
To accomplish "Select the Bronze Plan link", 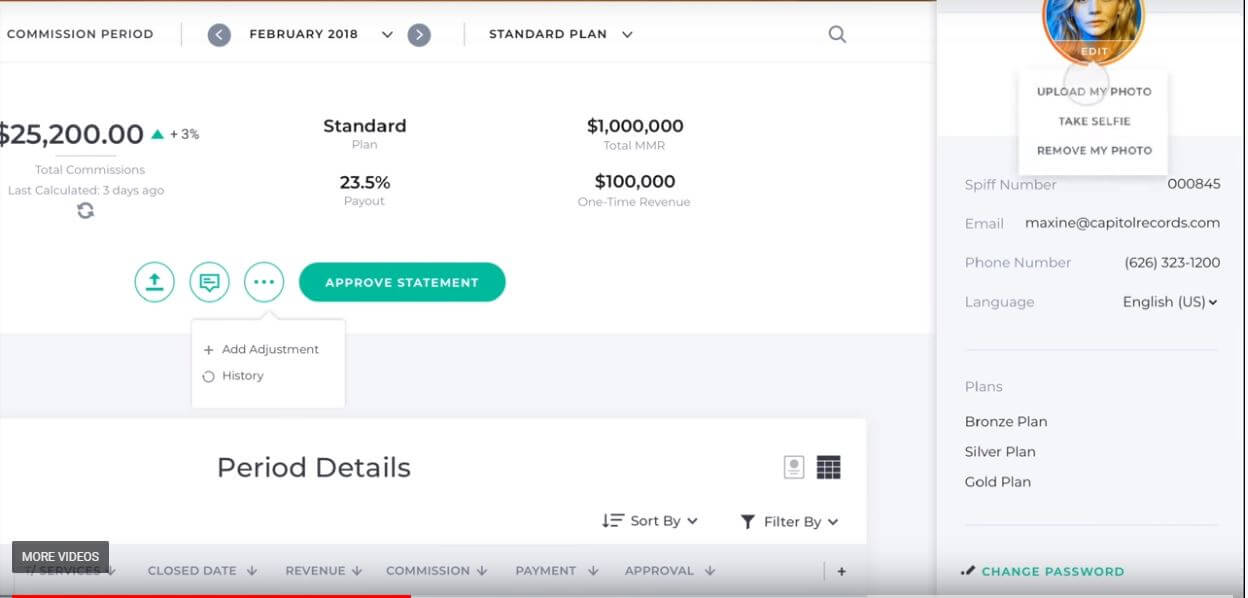I will pyautogui.click(x=1006, y=422).
